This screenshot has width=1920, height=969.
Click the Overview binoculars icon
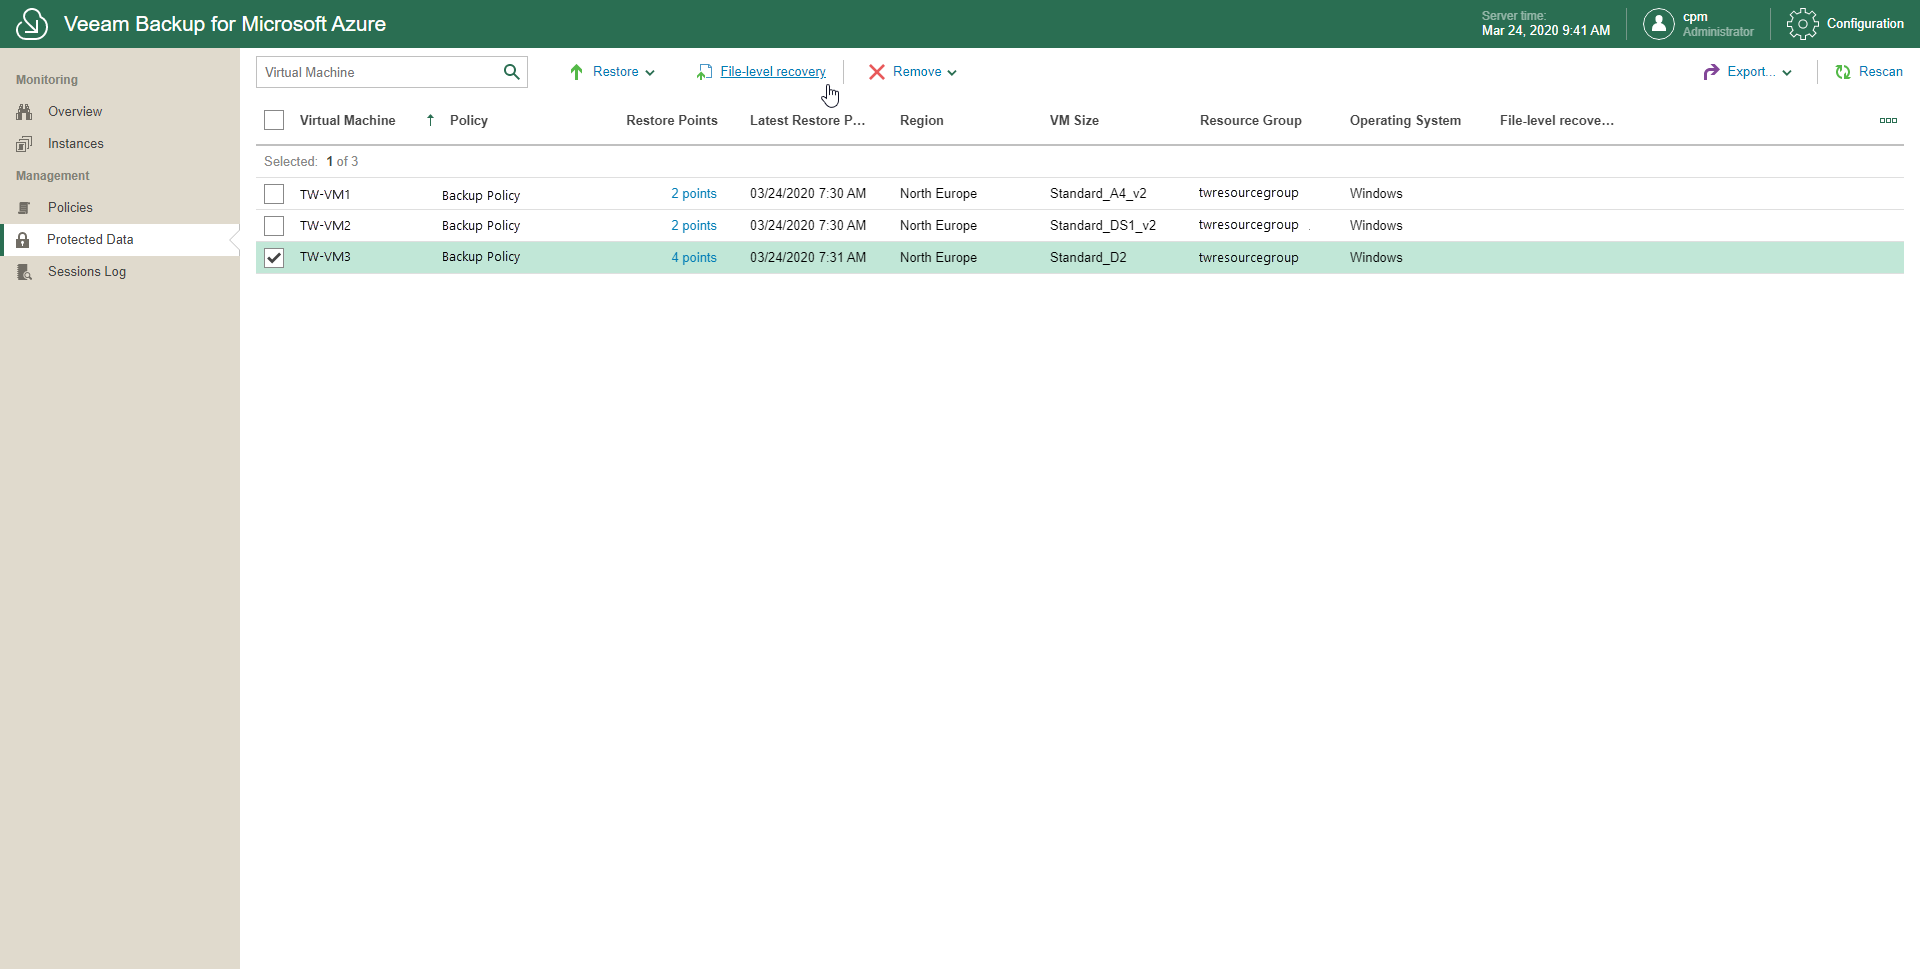coord(25,112)
